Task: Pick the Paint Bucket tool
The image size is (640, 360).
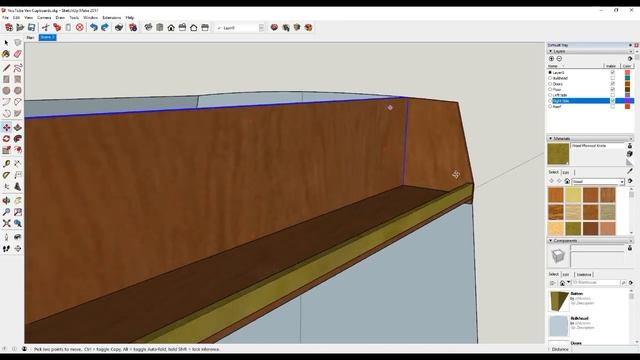Action: pos(6,54)
